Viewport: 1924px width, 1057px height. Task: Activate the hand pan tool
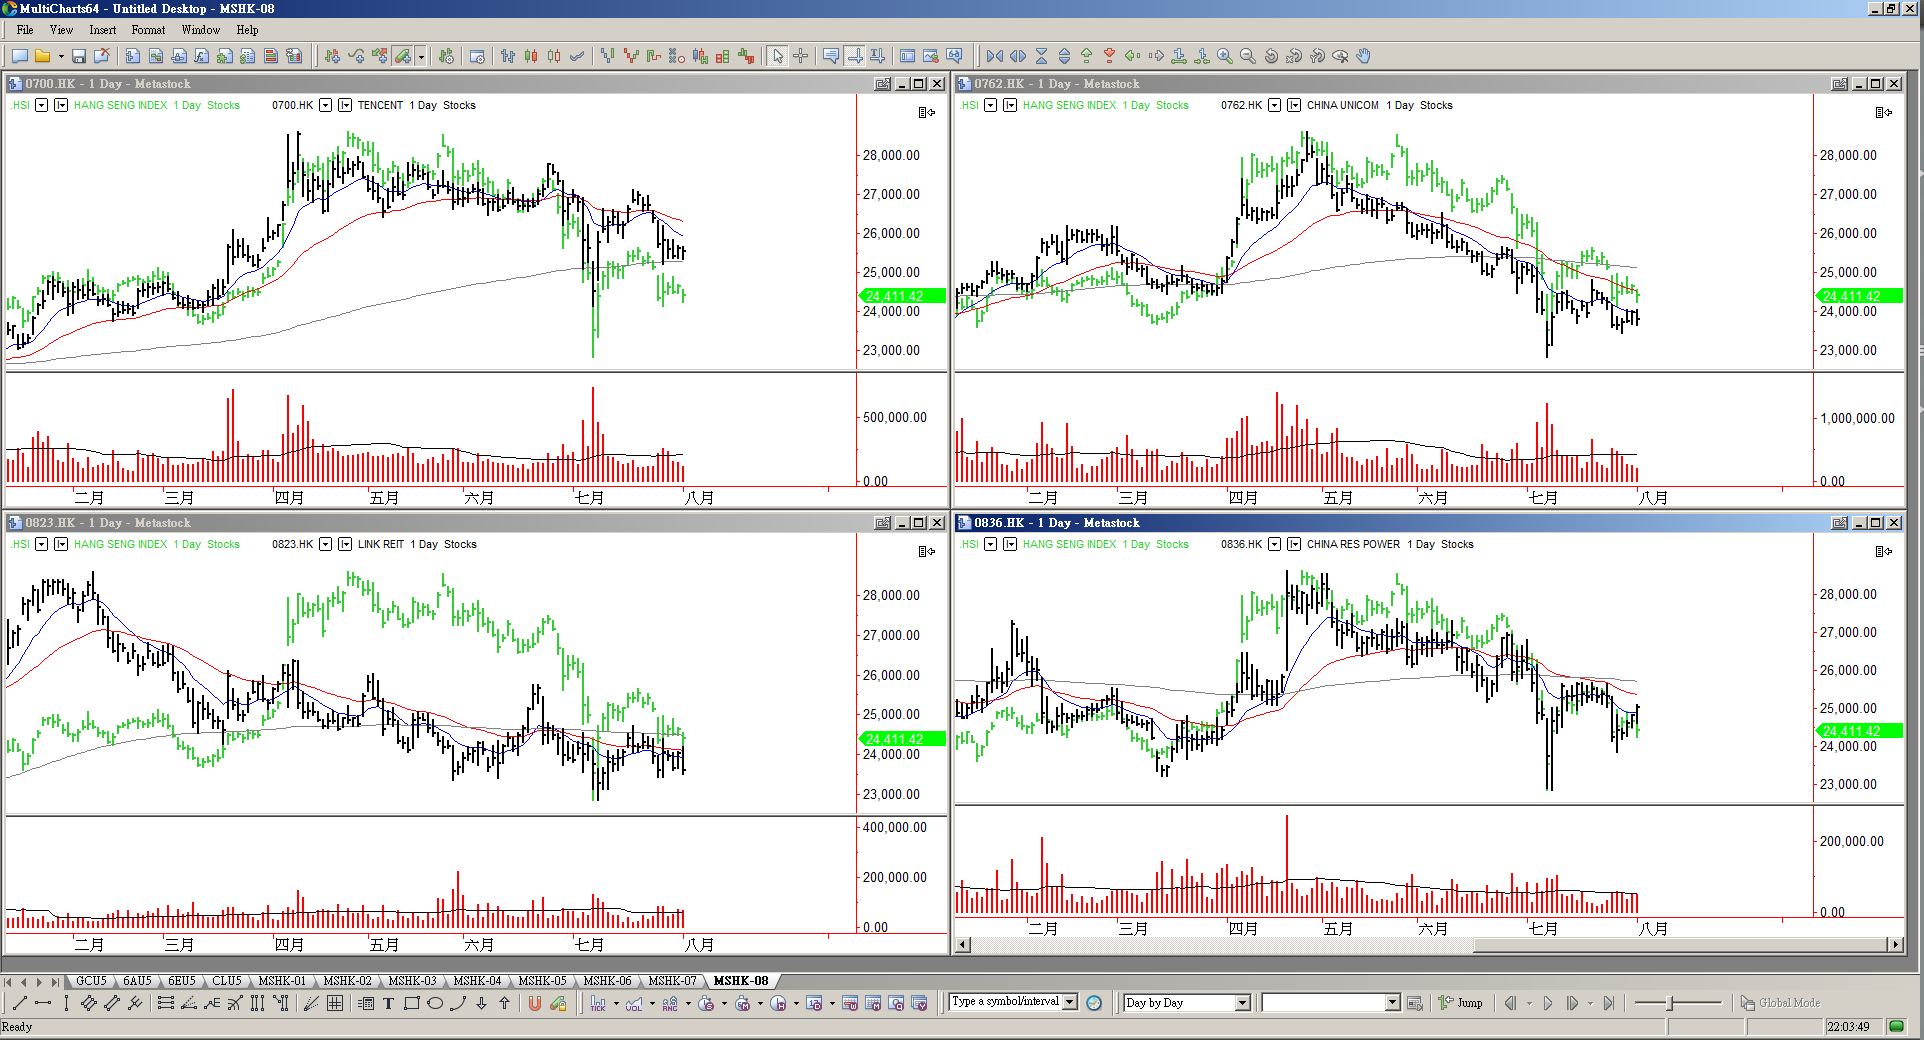point(1363,57)
